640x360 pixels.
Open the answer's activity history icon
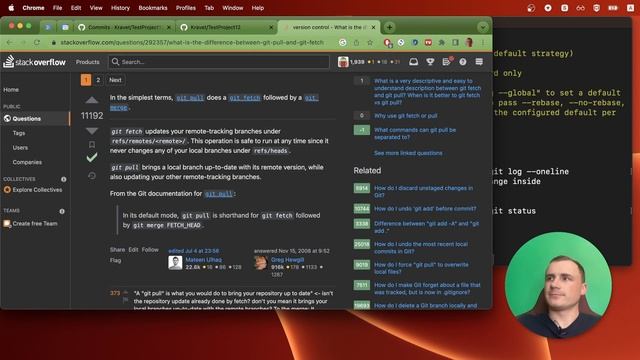(x=92, y=176)
